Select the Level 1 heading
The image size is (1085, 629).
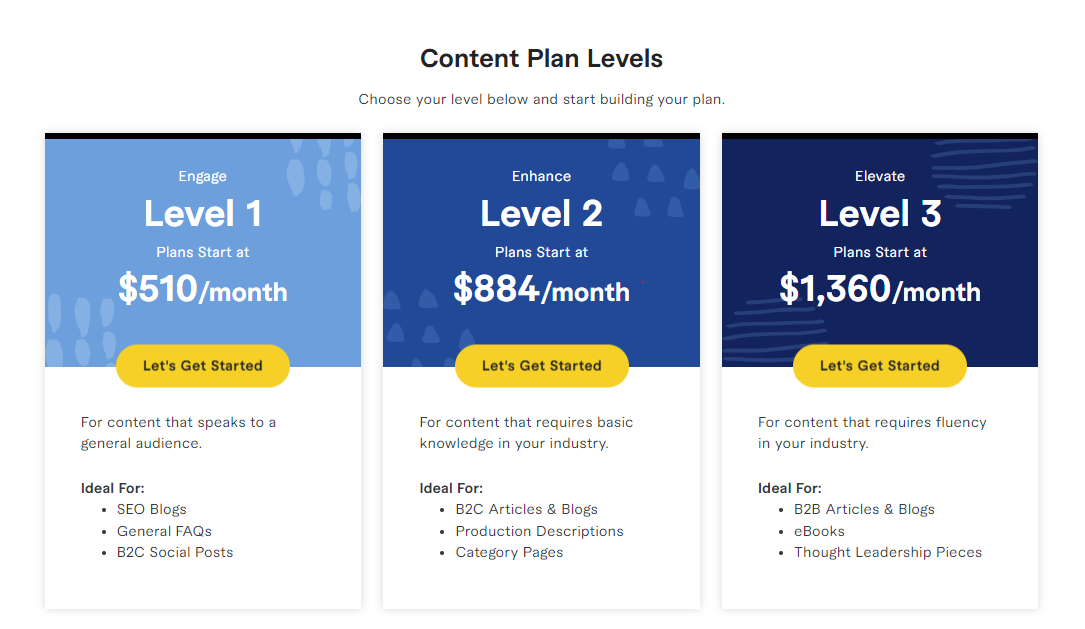[x=203, y=213]
